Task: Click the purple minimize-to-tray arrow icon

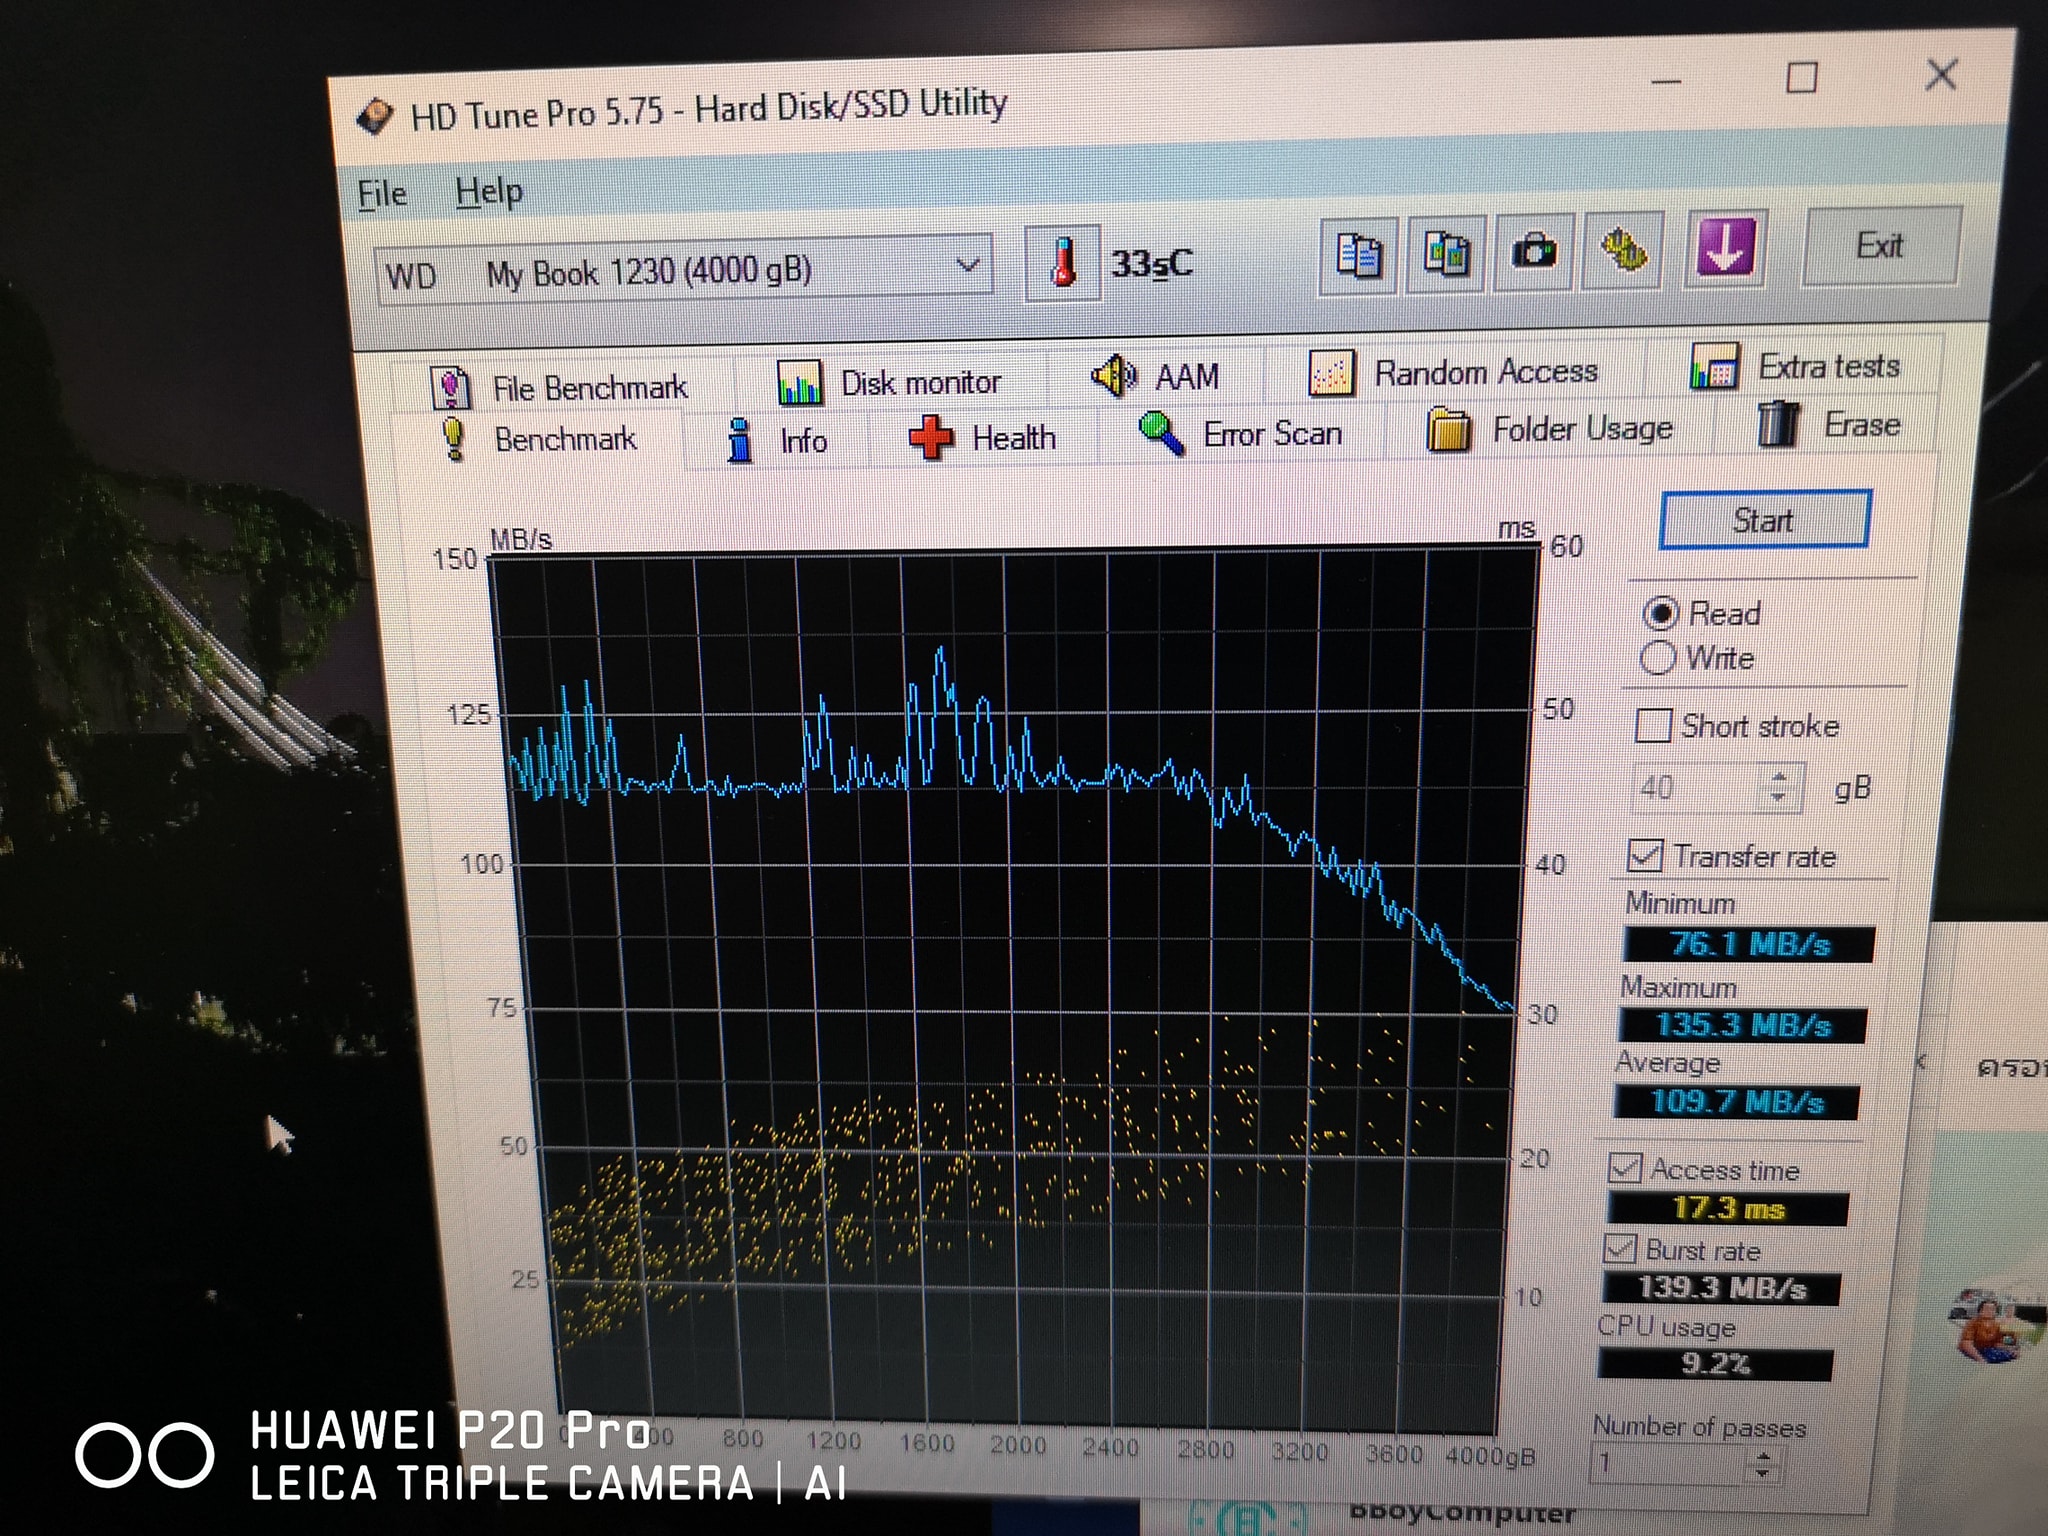Action: 1726,248
